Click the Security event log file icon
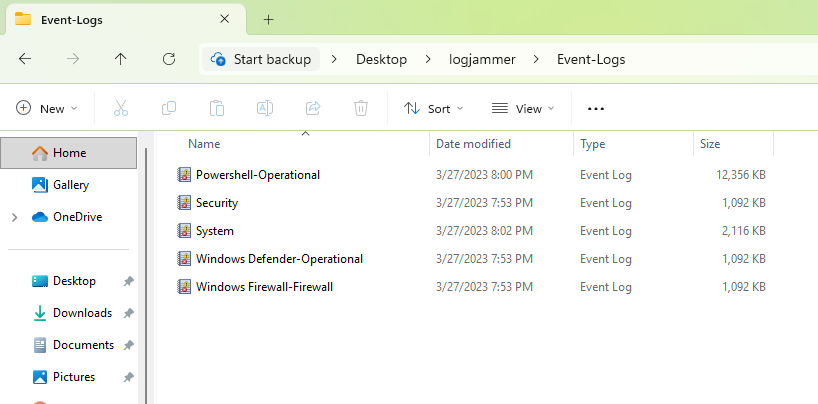The width and height of the screenshot is (818, 404). tap(184, 203)
